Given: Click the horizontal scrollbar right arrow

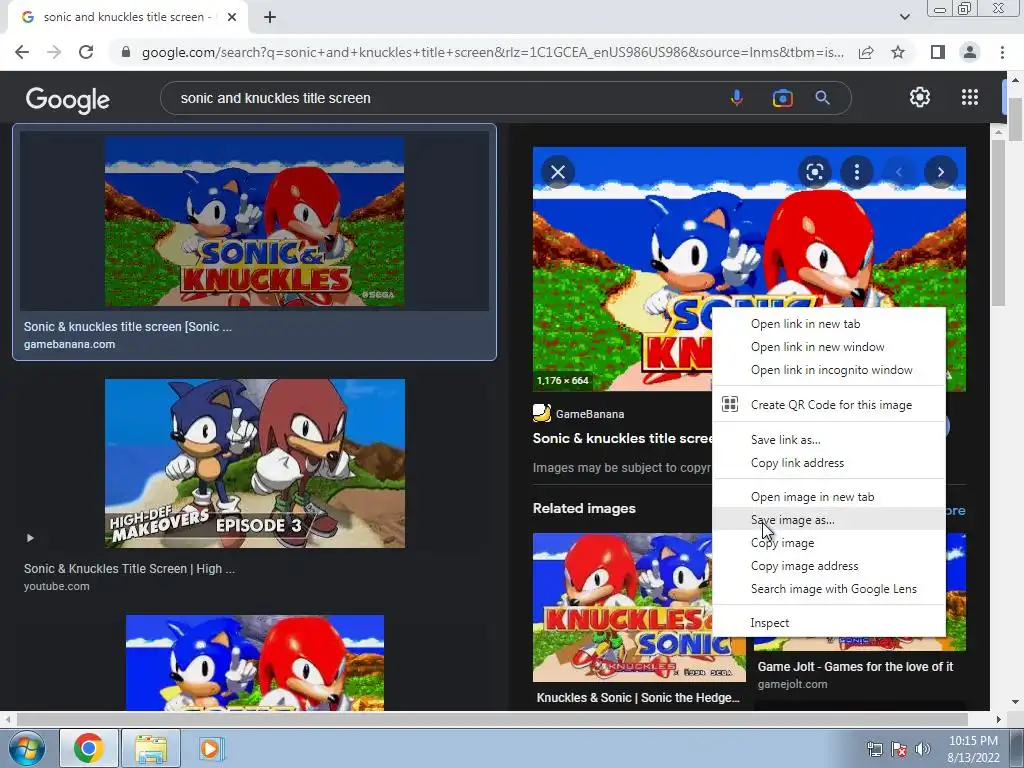Looking at the screenshot, I should click(x=998, y=719).
